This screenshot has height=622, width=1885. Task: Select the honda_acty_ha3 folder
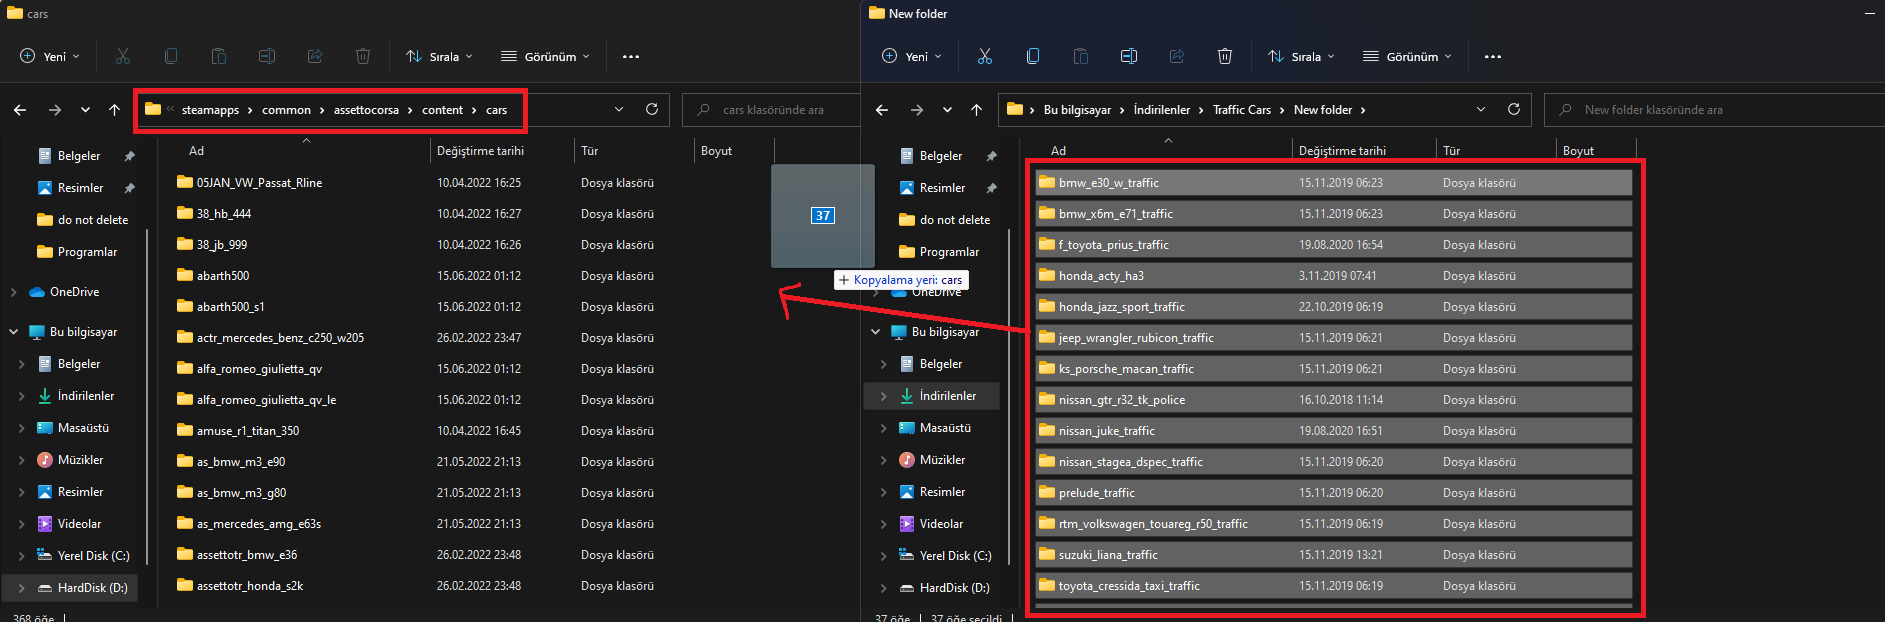coord(1334,276)
